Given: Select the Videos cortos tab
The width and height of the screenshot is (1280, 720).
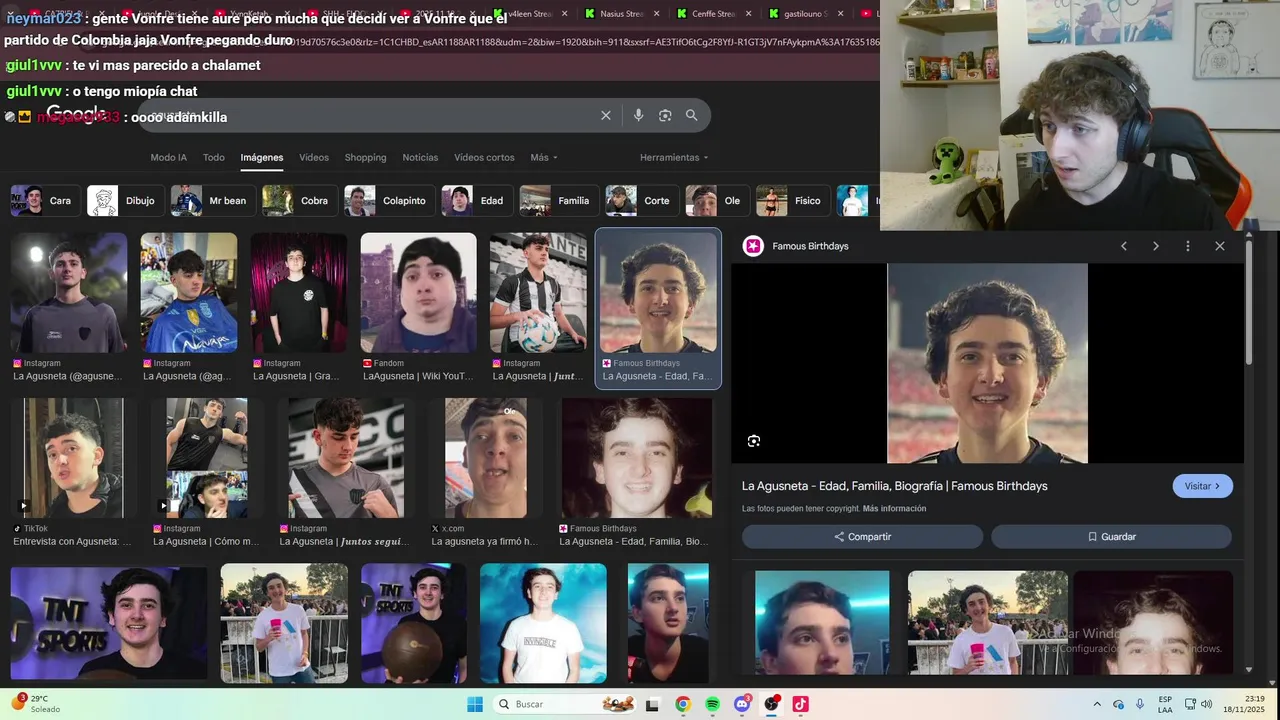Looking at the screenshot, I should tap(484, 158).
